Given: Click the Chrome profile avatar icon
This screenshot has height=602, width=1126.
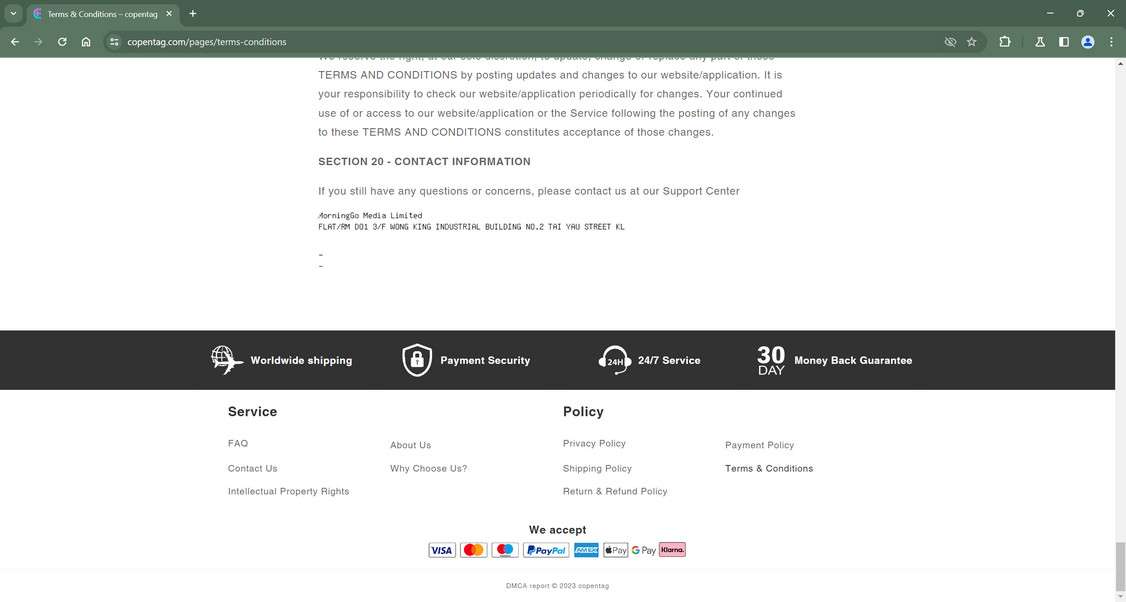Looking at the screenshot, I should (x=1087, y=42).
